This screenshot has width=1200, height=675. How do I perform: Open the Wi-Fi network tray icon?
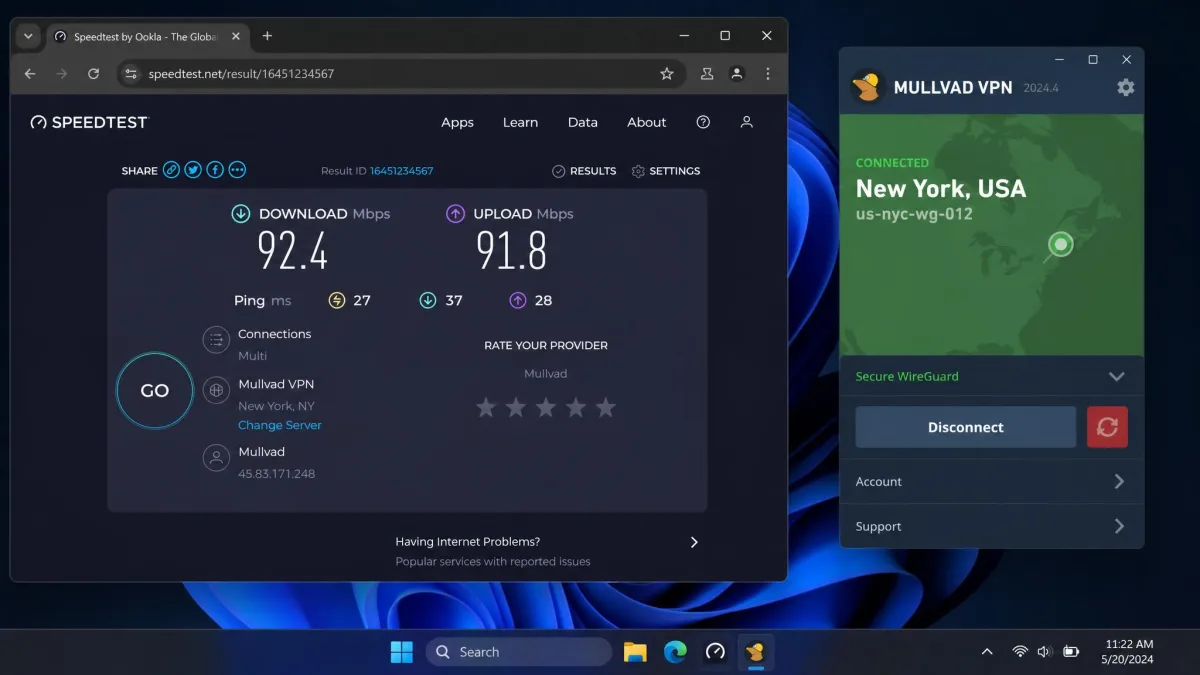[x=1020, y=652]
